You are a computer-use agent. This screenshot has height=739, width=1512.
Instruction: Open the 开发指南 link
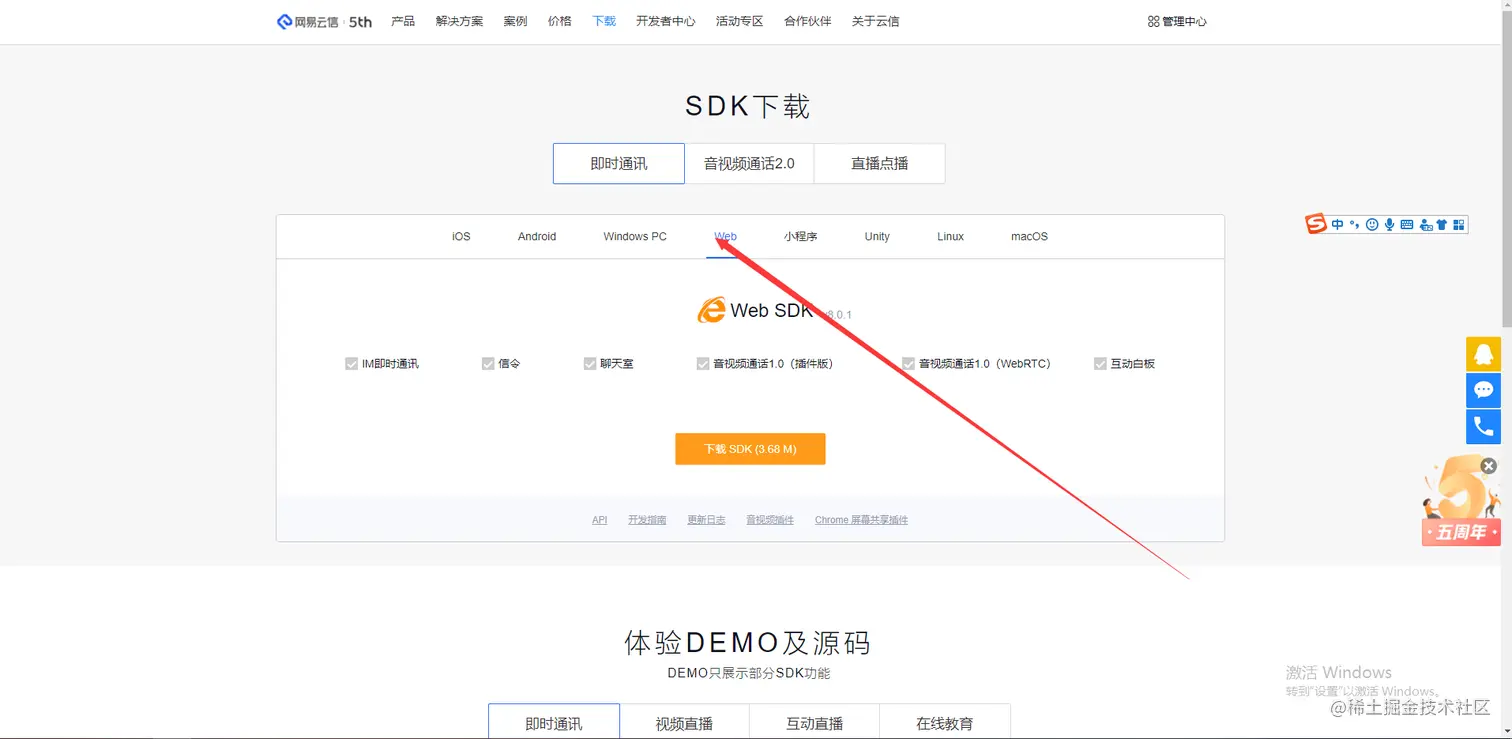(x=647, y=520)
